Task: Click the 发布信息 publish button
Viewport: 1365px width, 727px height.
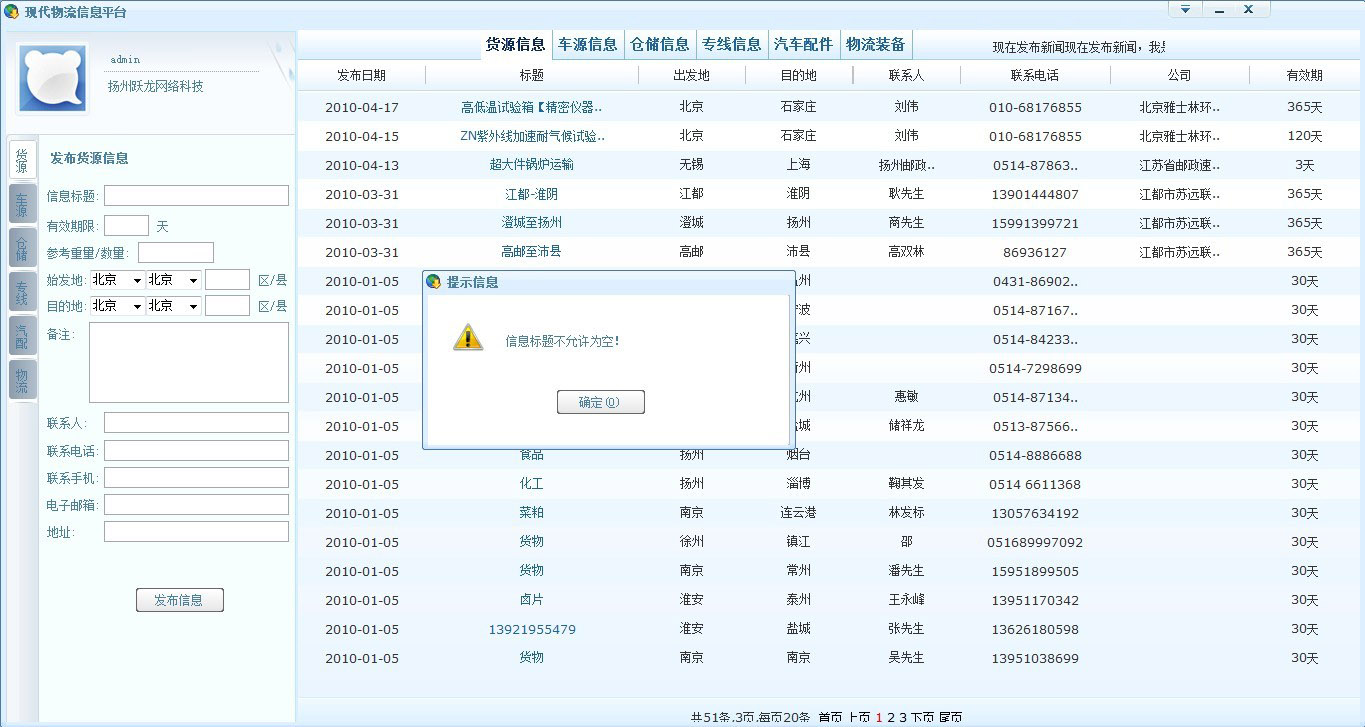Action: coord(179,600)
